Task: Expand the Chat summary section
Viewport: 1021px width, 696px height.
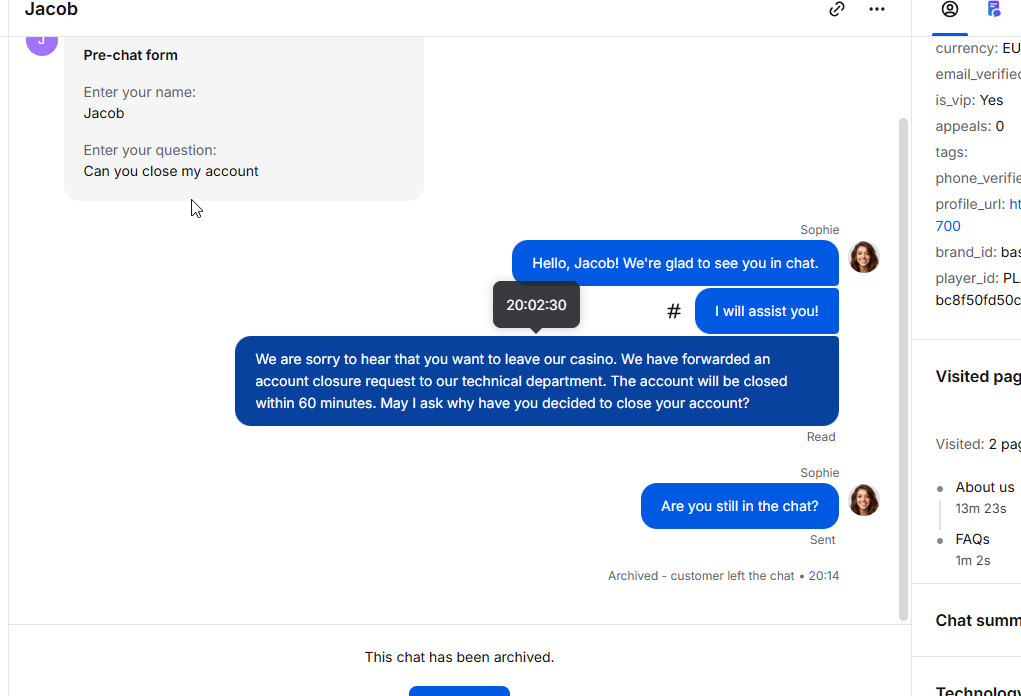Action: [978, 620]
